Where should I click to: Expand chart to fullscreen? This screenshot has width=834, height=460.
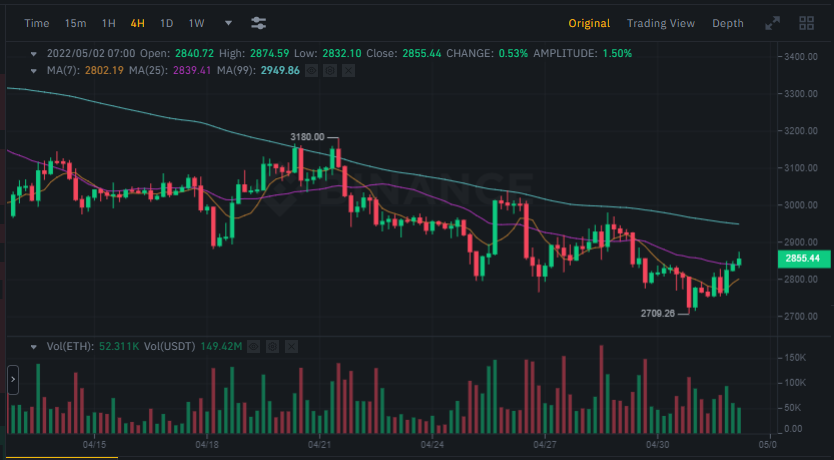[772, 23]
